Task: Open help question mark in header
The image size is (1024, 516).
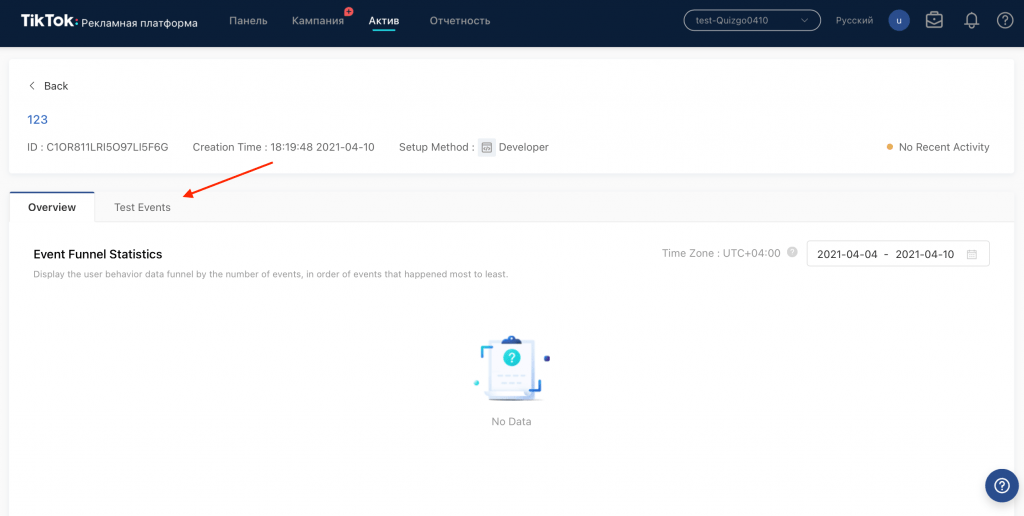Action: (x=1005, y=20)
